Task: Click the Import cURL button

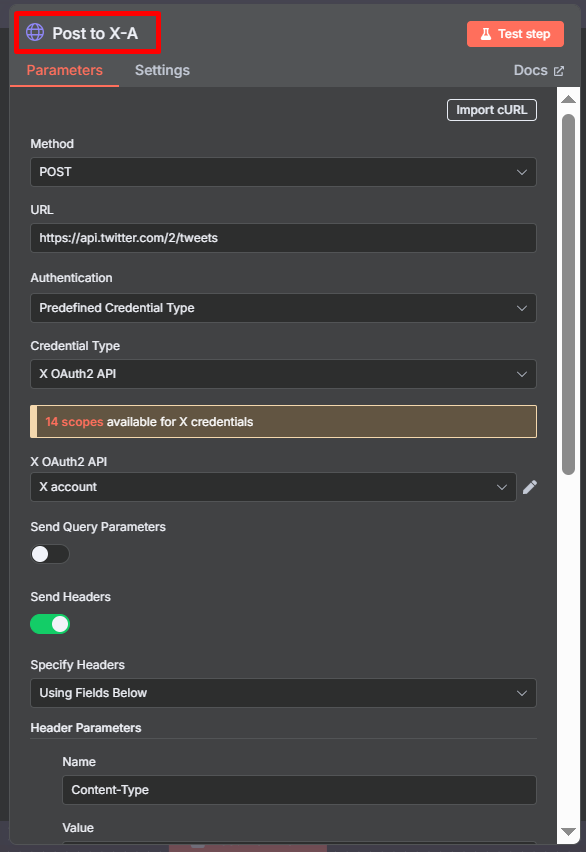Action: point(491,110)
